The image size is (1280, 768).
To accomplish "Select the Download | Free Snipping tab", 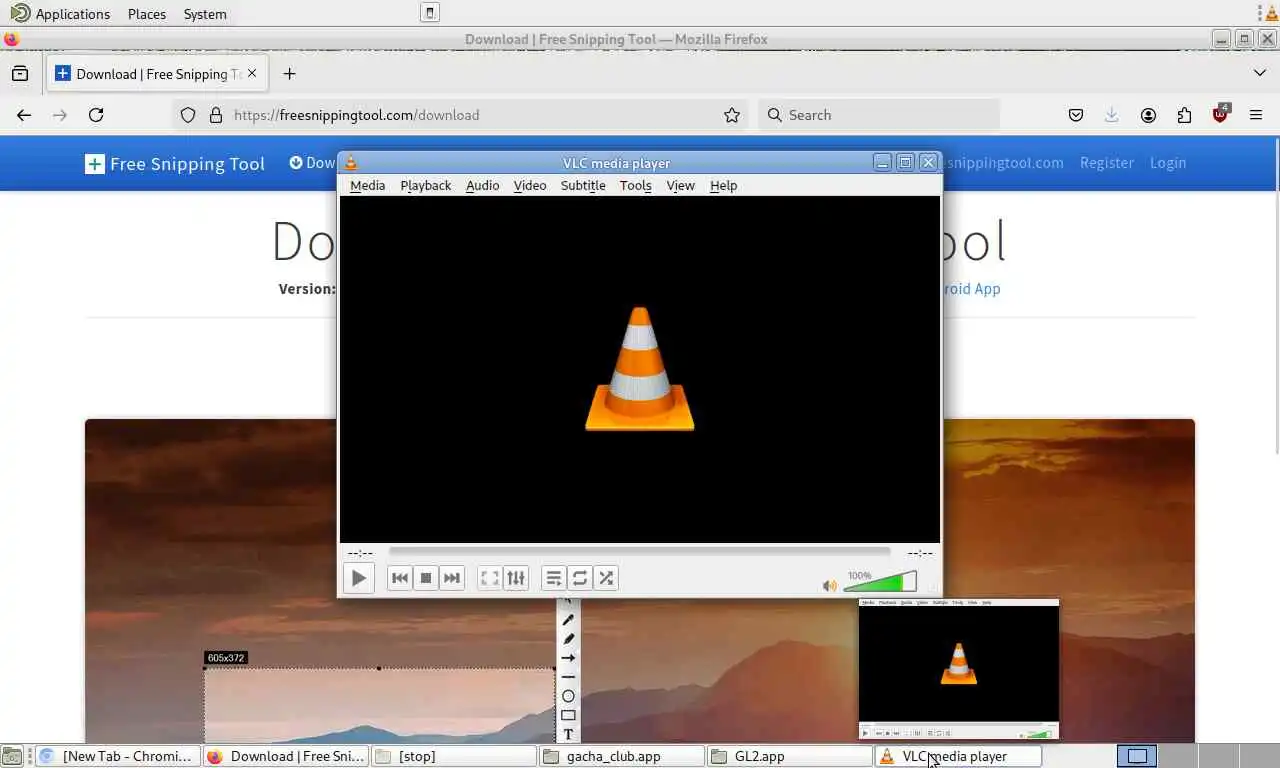I will click(x=155, y=73).
